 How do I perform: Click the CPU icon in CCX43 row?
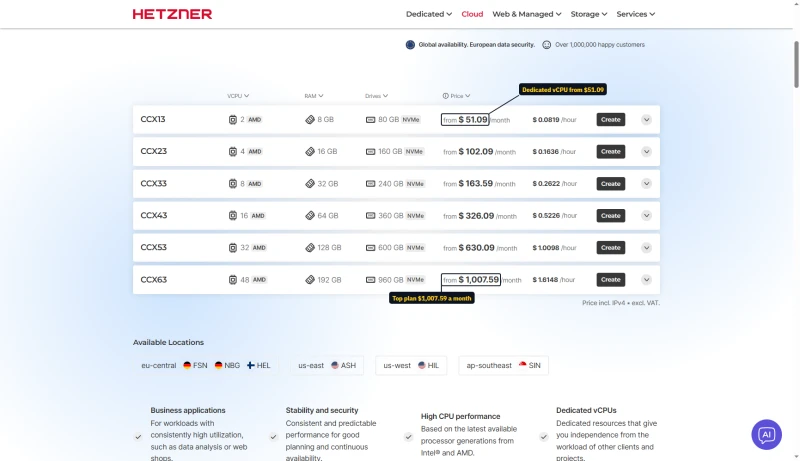pyautogui.click(x=233, y=216)
